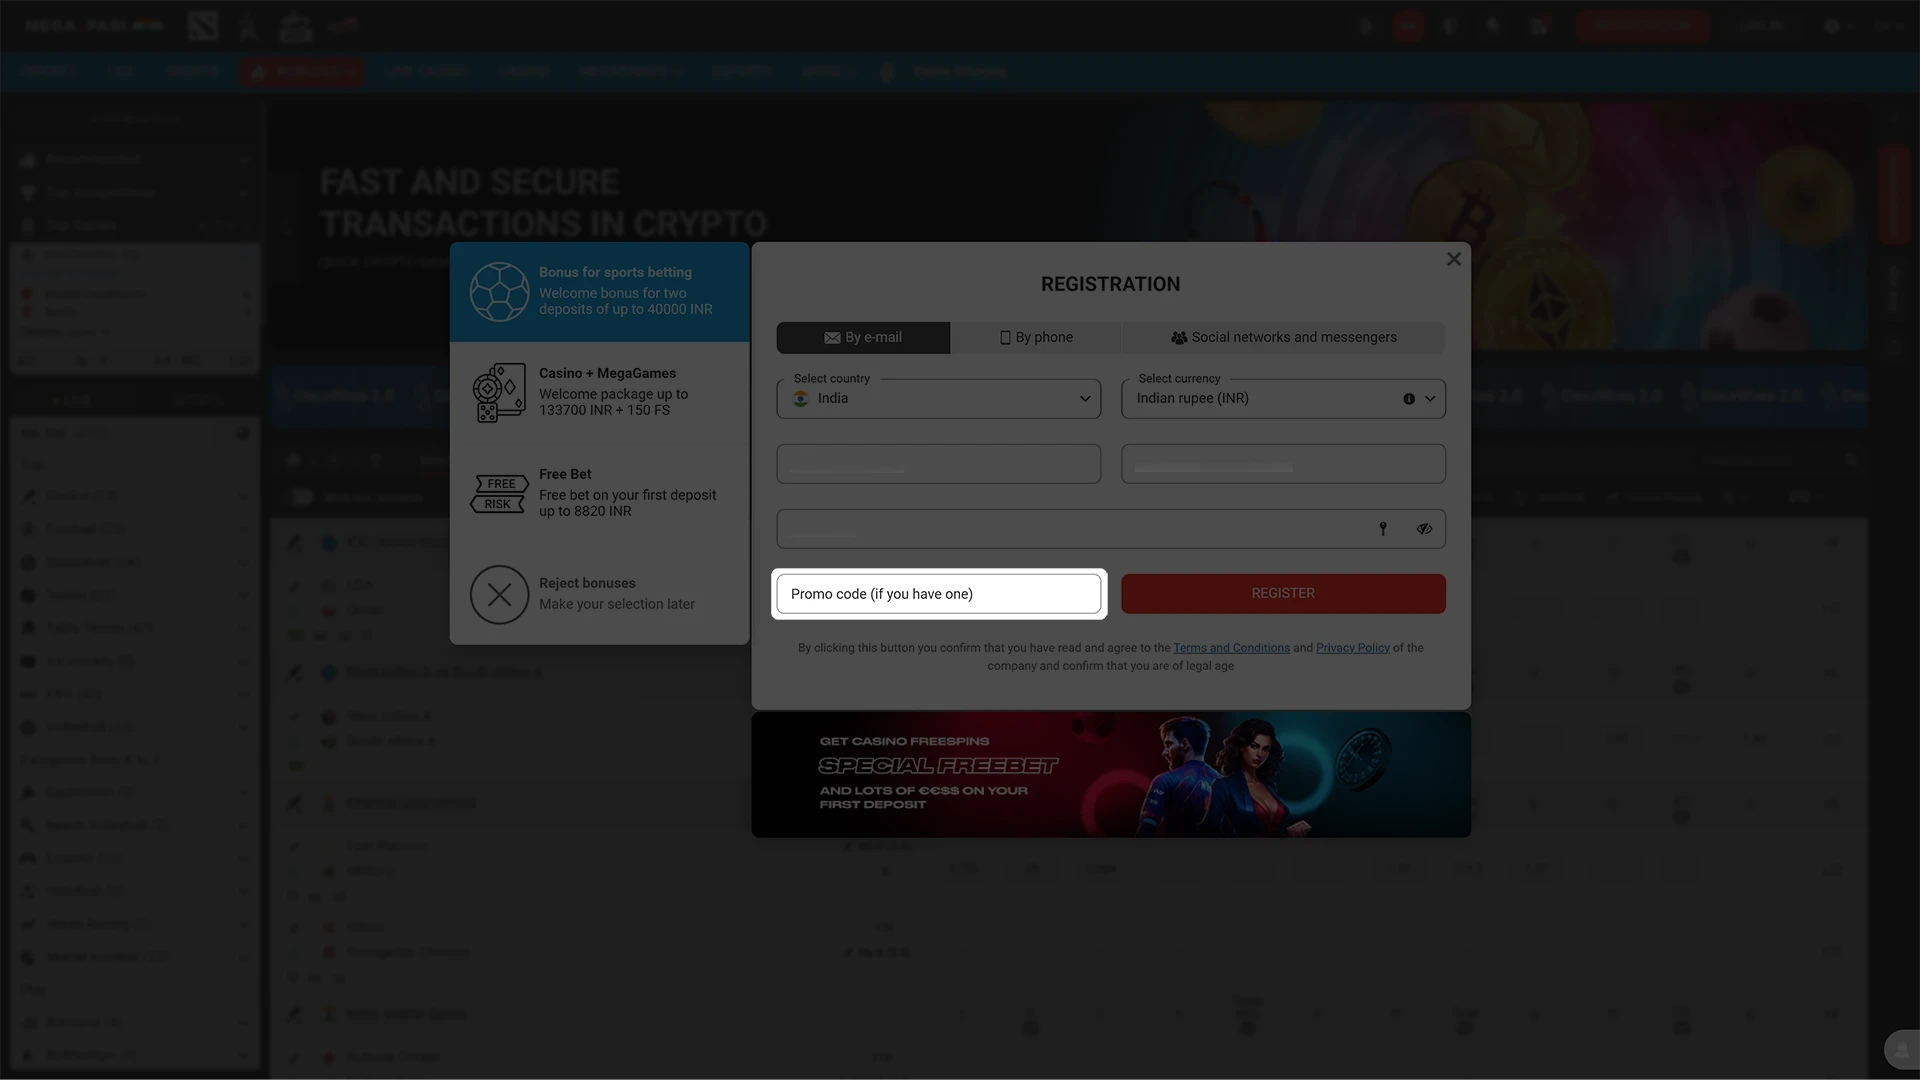Select the By e-mail tab
The image size is (1920, 1080).
863,338
